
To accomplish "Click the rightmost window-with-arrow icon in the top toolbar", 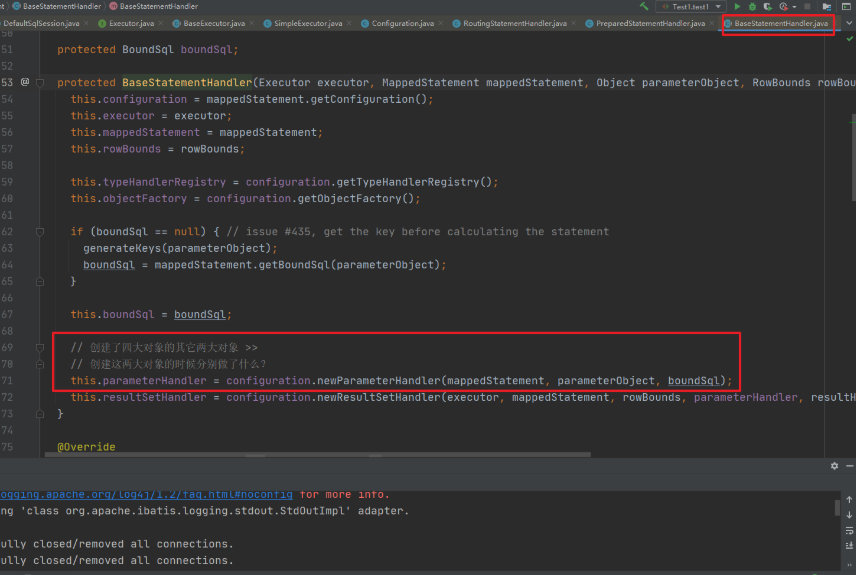I will [847, 7].
